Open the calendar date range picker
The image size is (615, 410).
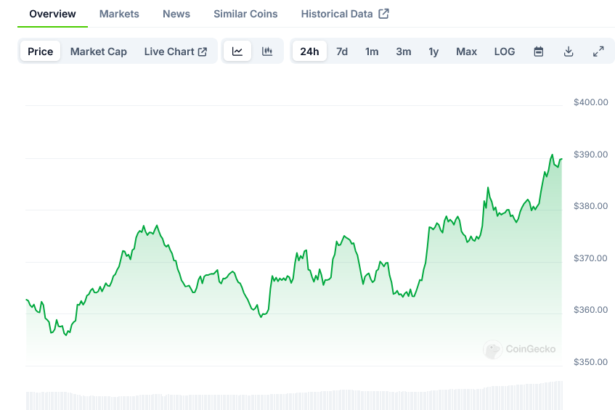(x=538, y=51)
